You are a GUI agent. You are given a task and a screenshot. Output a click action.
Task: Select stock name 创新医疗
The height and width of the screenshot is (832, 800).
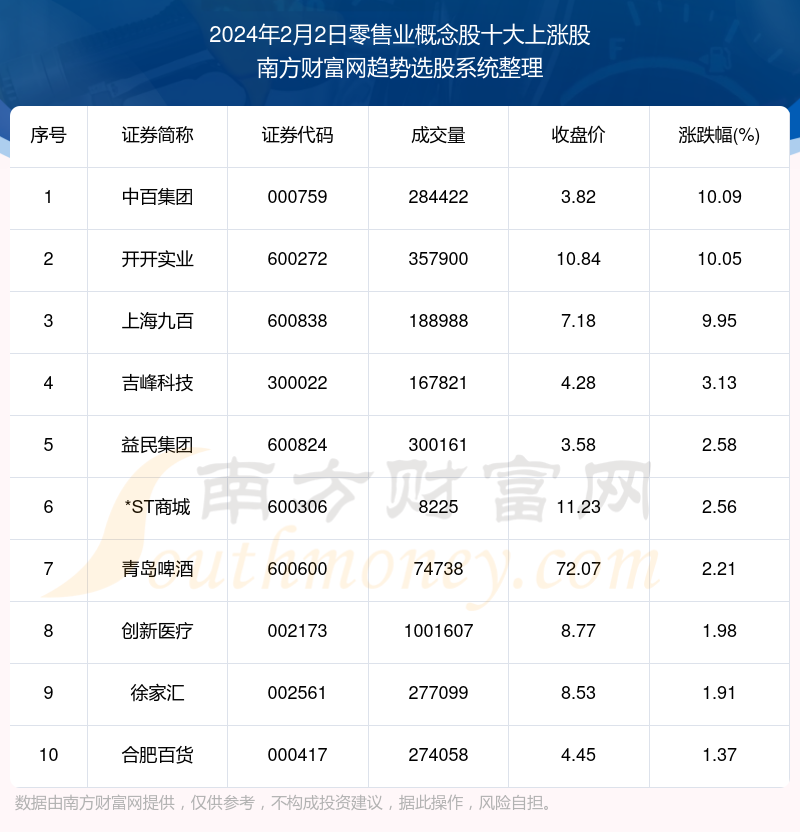coord(158,631)
